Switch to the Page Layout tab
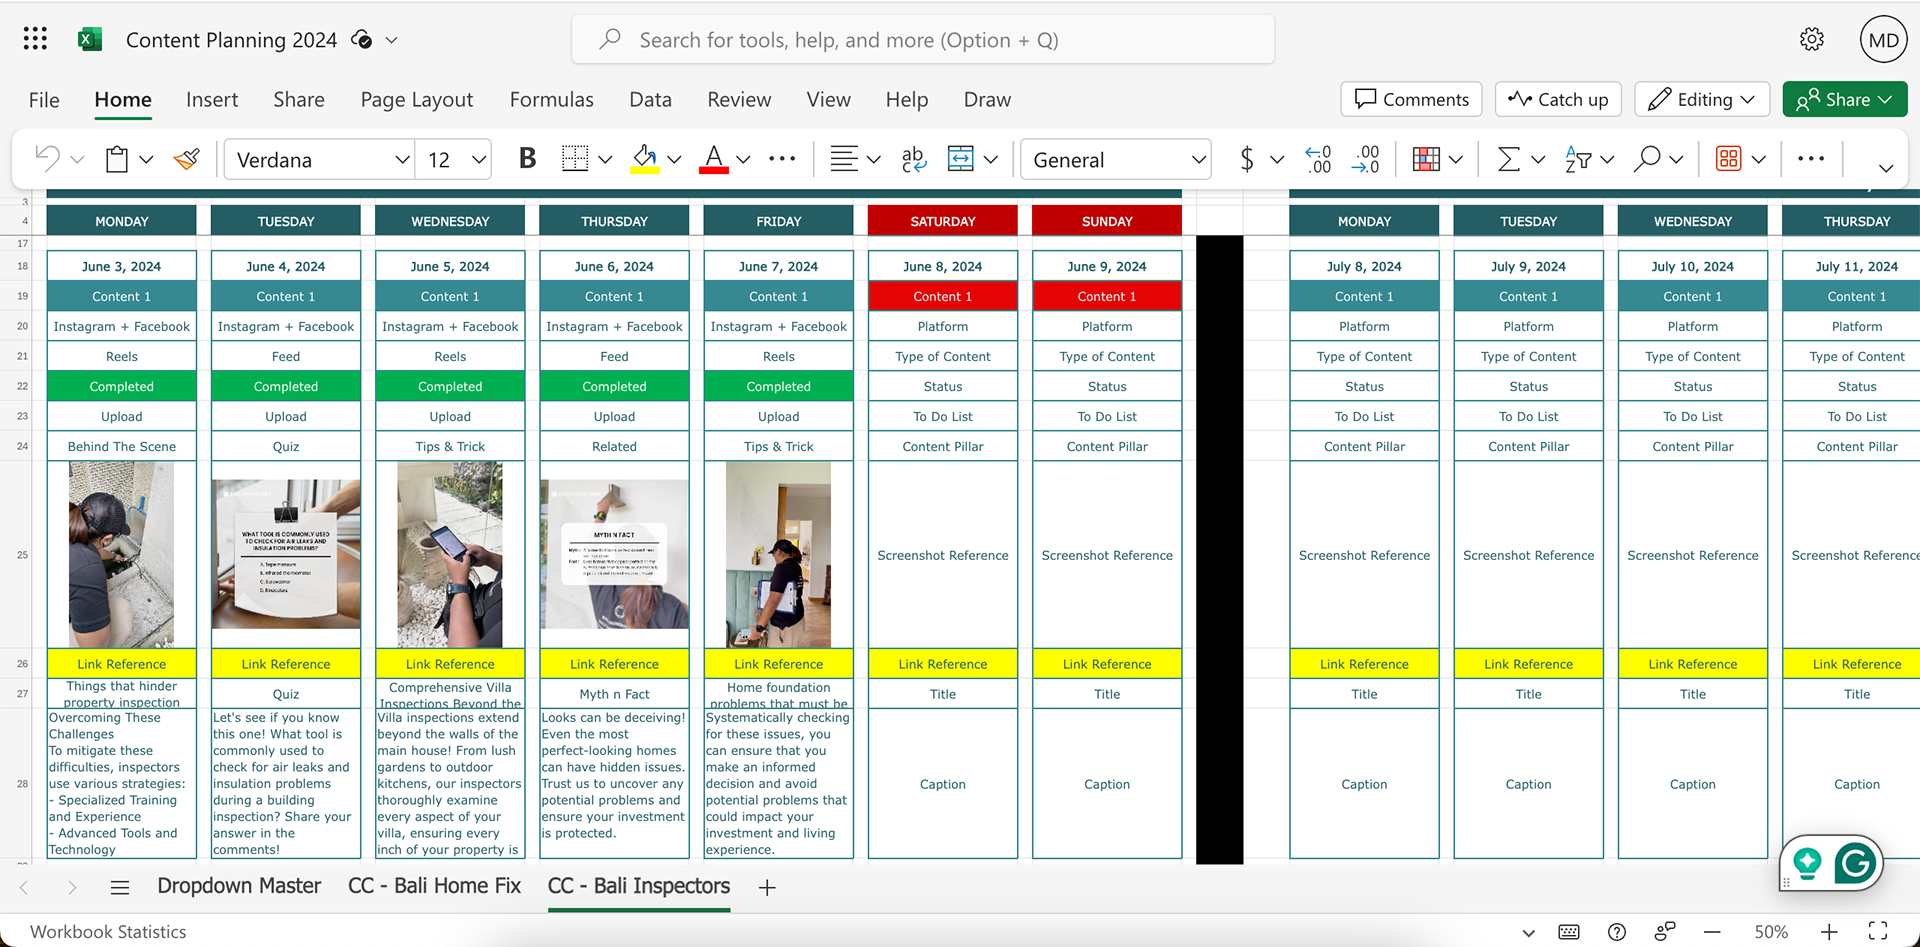Viewport: 1920px width, 947px height. (417, 99)
